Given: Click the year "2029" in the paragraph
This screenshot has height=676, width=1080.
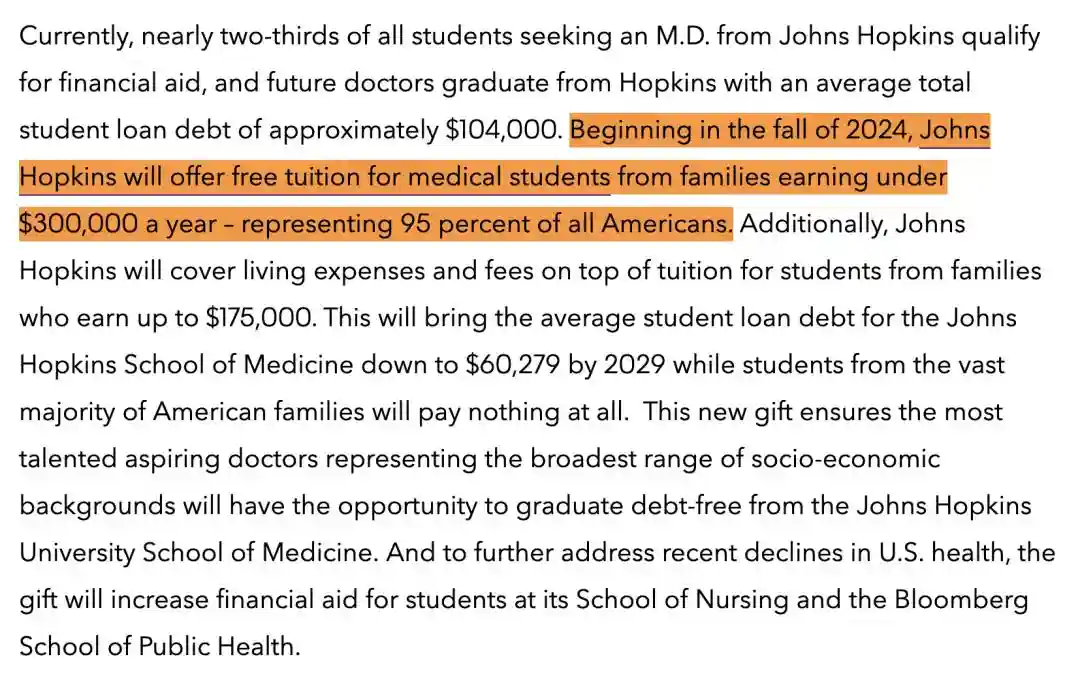Looking at the screenshot, I should pos(632,365).
